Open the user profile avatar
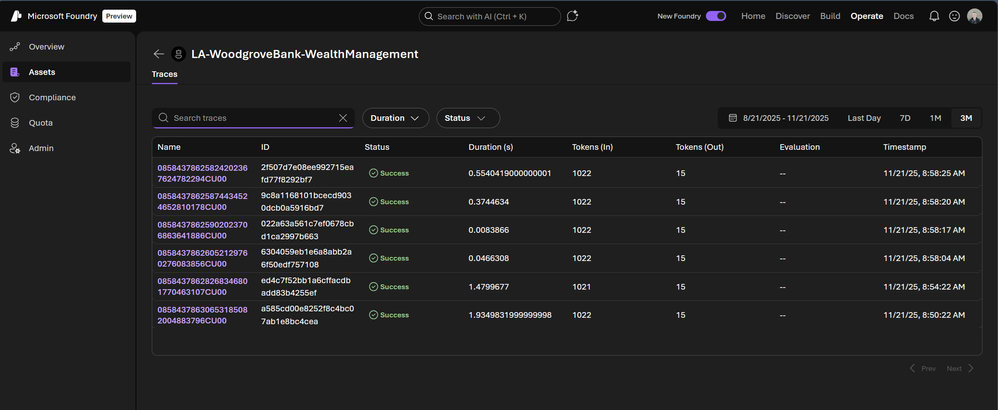Screen dimensions: 998x410 [x=975, y=16]
